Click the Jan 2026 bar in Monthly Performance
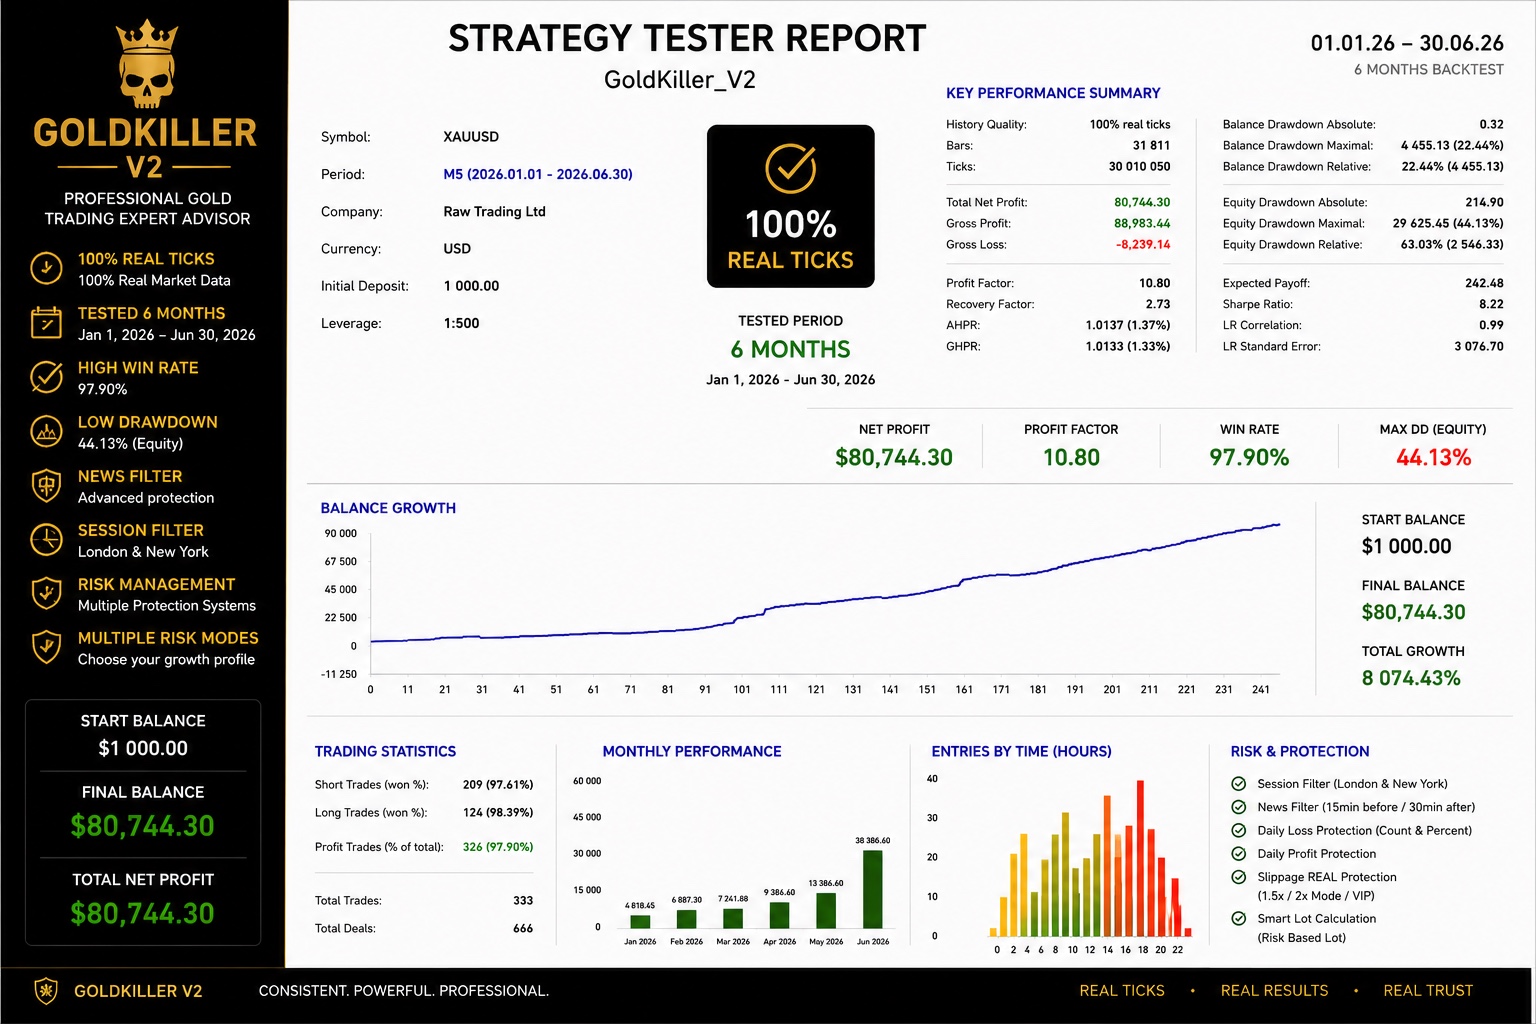The height and width of the screenshot is (1024, 1536). (x=640, y=922)
